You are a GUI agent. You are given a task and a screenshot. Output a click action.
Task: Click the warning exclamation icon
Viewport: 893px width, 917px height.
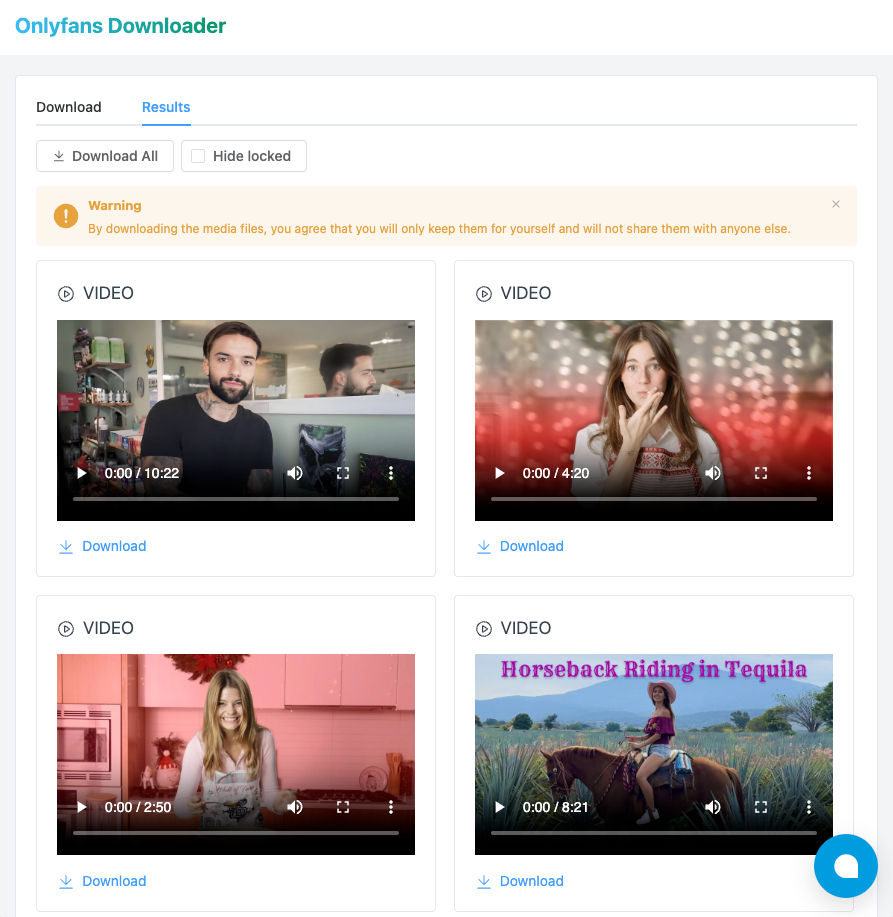point(65,216)
